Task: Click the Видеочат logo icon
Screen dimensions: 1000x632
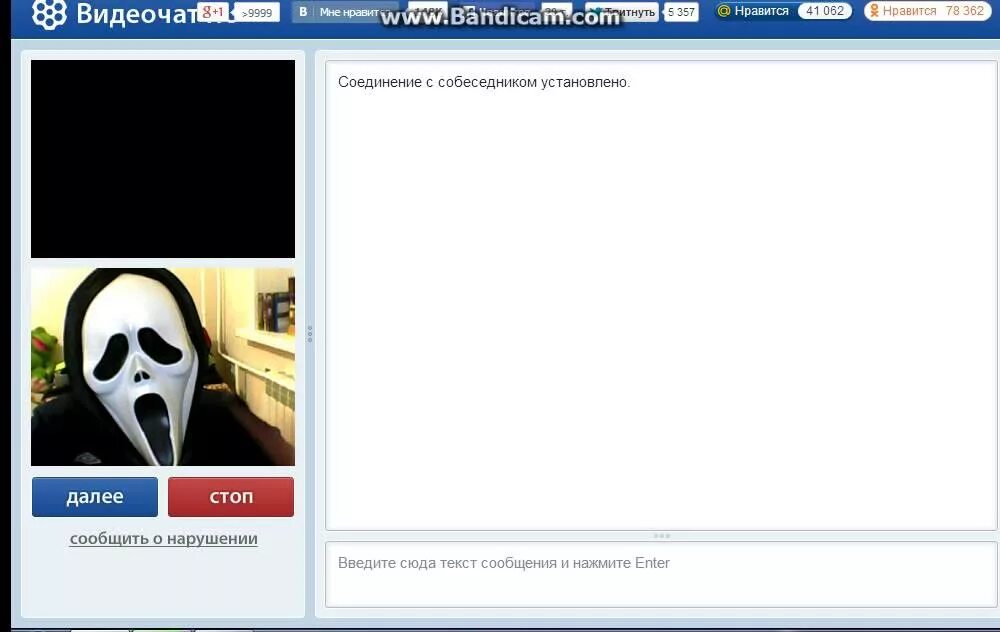Action: 49,13
